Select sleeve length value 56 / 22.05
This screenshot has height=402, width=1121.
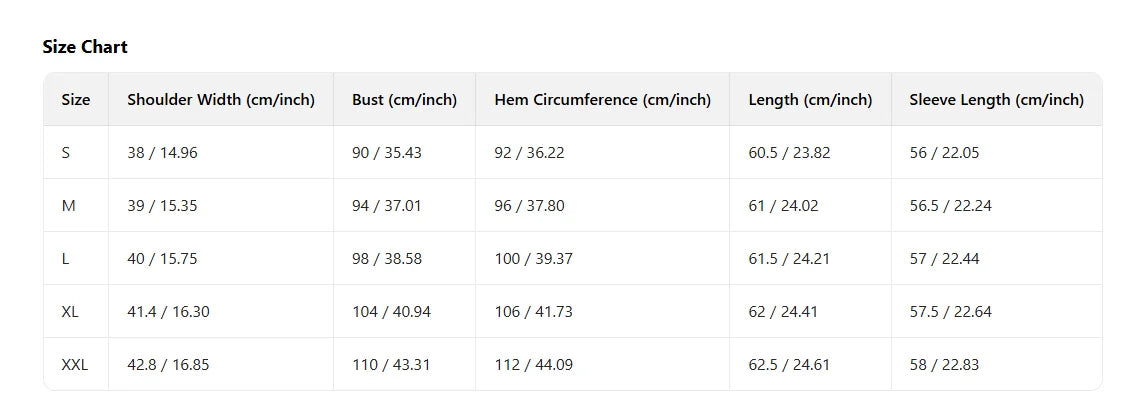pos(944,153)
